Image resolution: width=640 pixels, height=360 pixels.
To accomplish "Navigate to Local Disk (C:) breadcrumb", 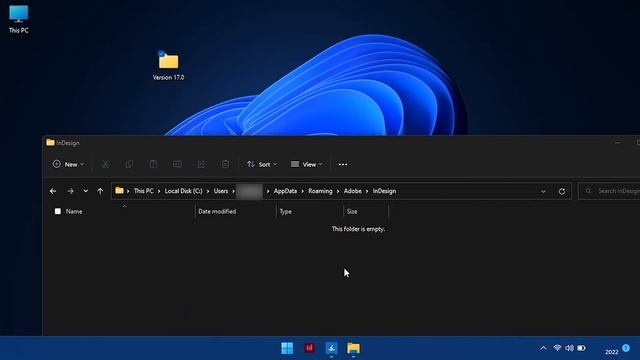I will coord(183,191).
